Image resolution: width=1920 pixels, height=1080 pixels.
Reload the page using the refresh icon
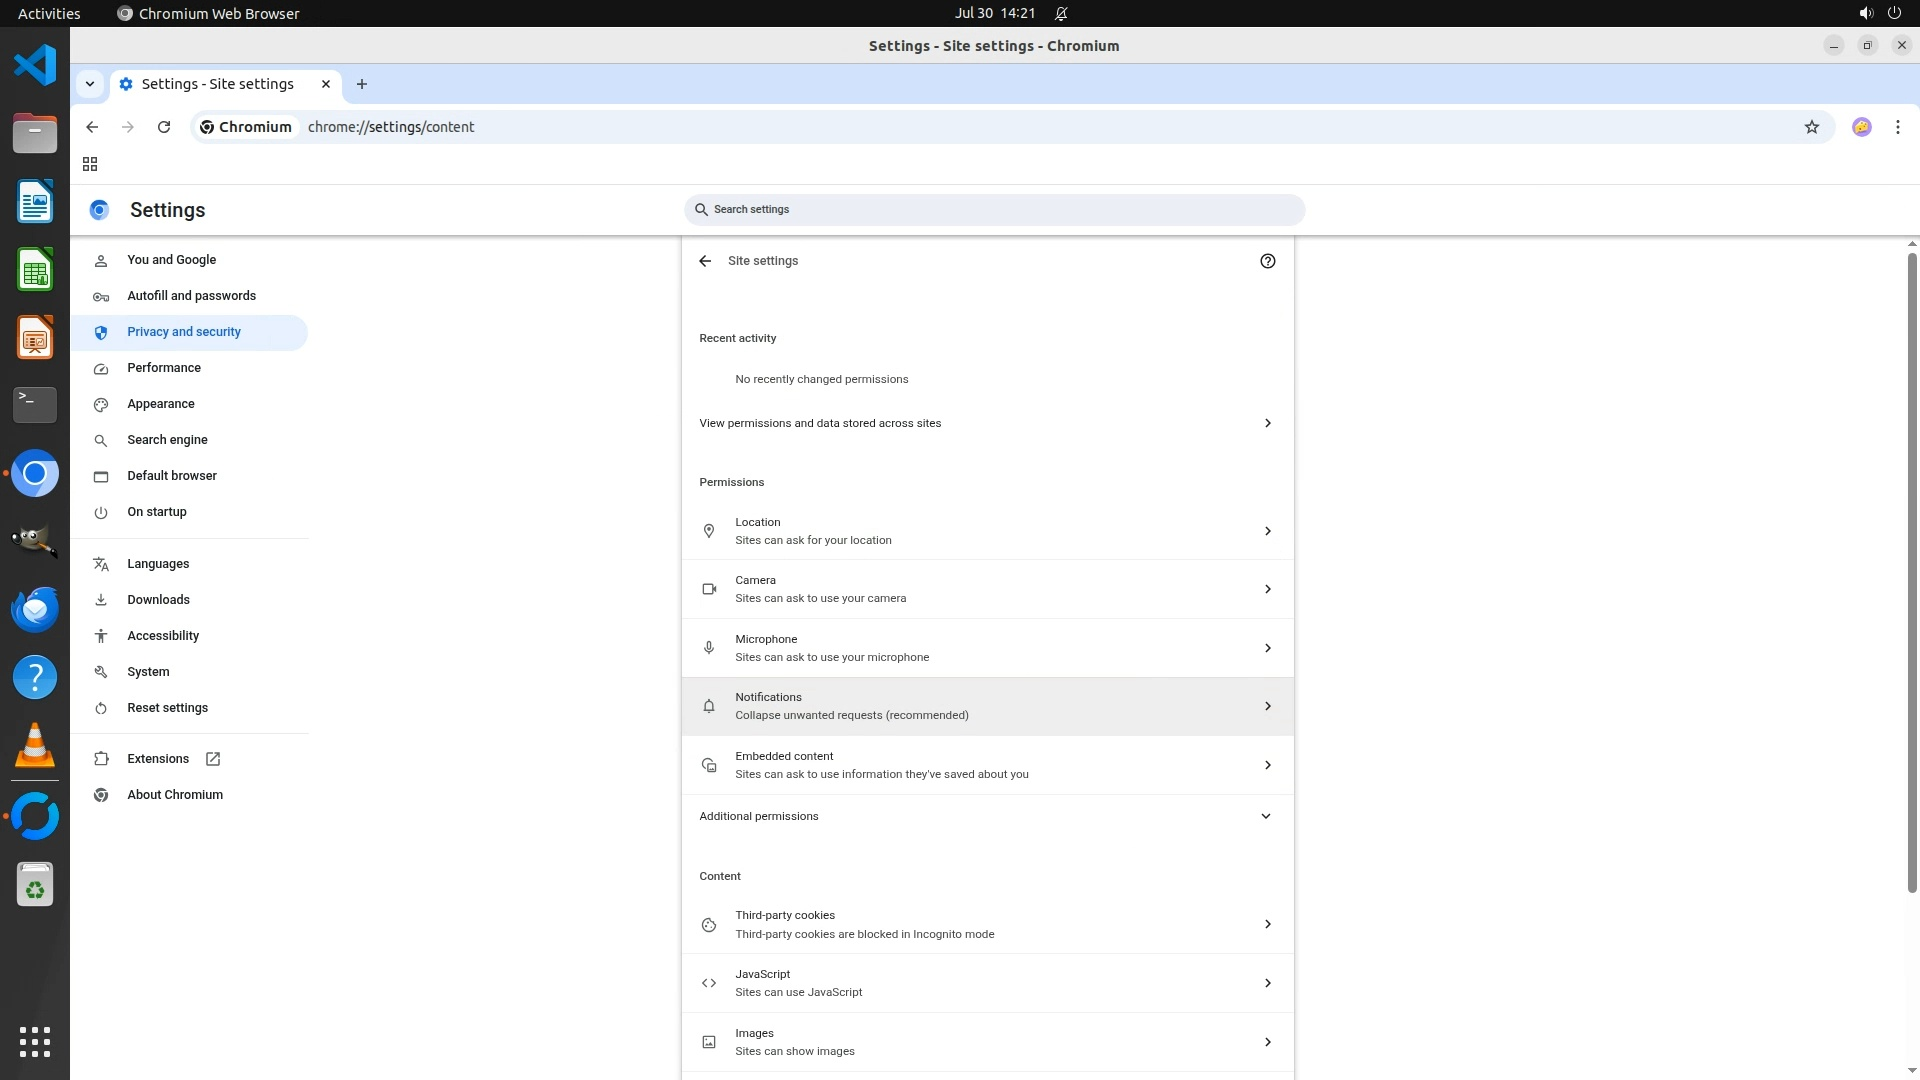[164, 127]
